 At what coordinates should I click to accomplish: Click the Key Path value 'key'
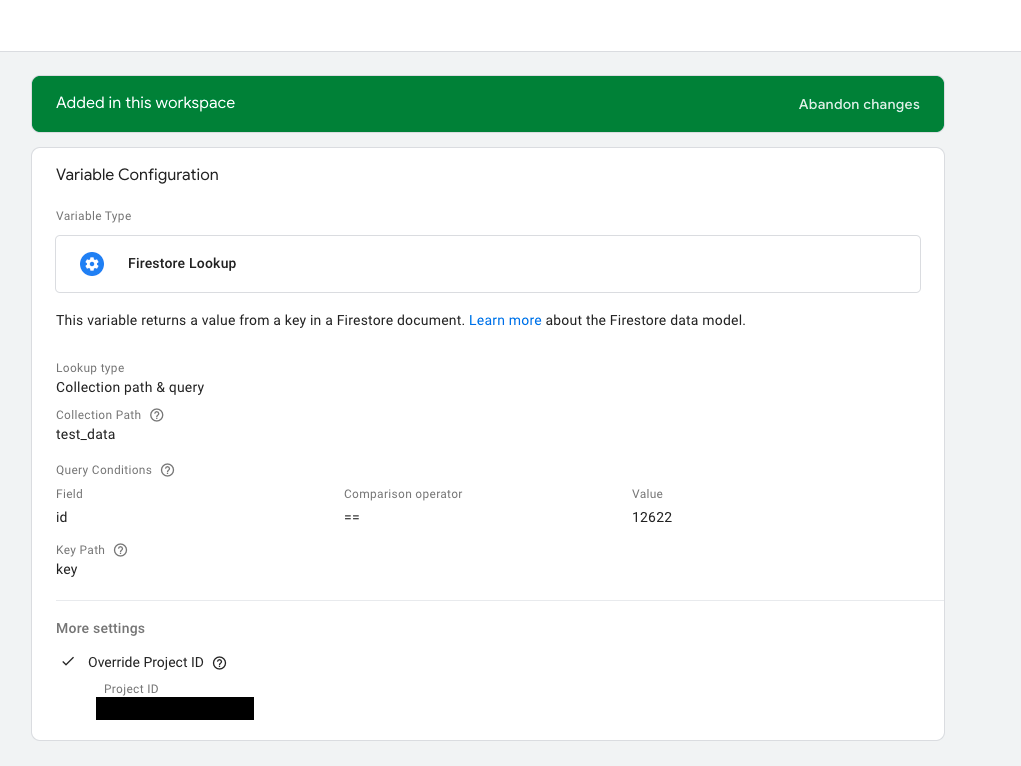(x=66, y=569)
